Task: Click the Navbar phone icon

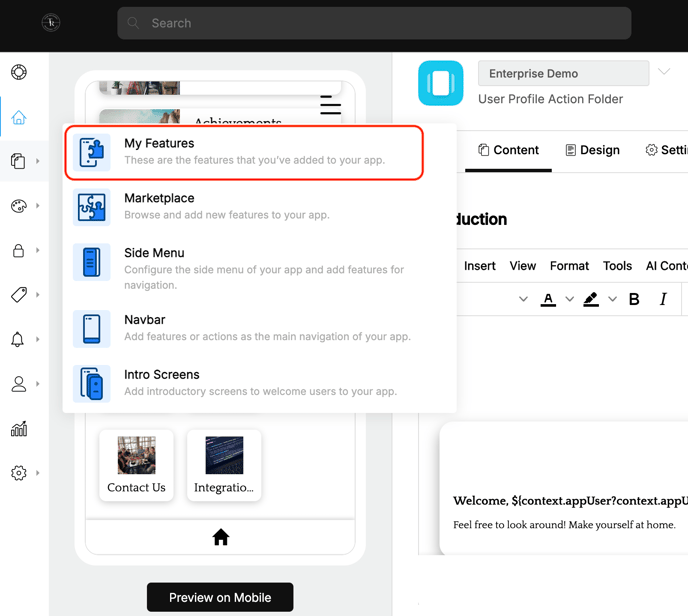Action: coord(92,329)
